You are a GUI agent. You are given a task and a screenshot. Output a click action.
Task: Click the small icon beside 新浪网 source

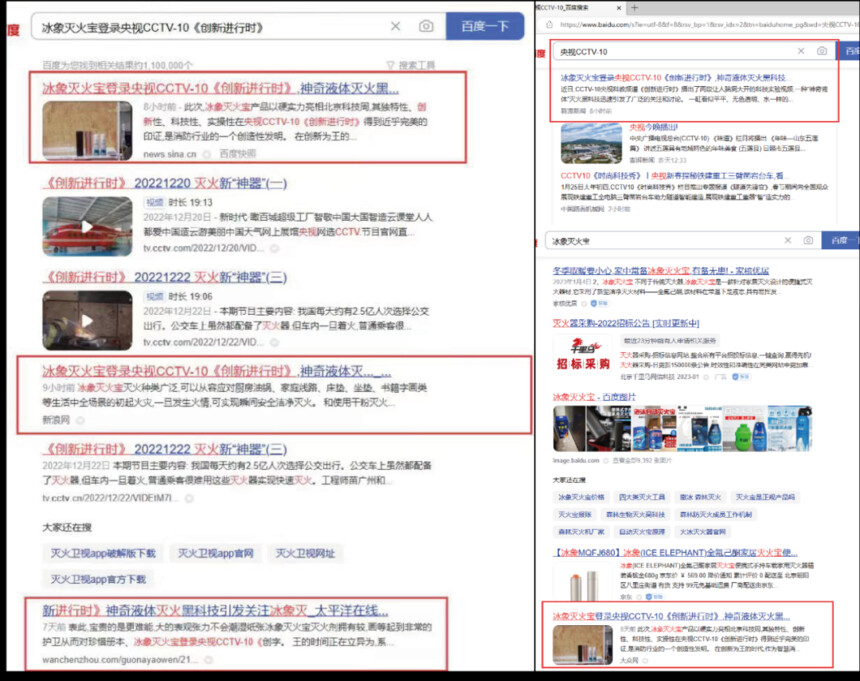pos(80,420)
